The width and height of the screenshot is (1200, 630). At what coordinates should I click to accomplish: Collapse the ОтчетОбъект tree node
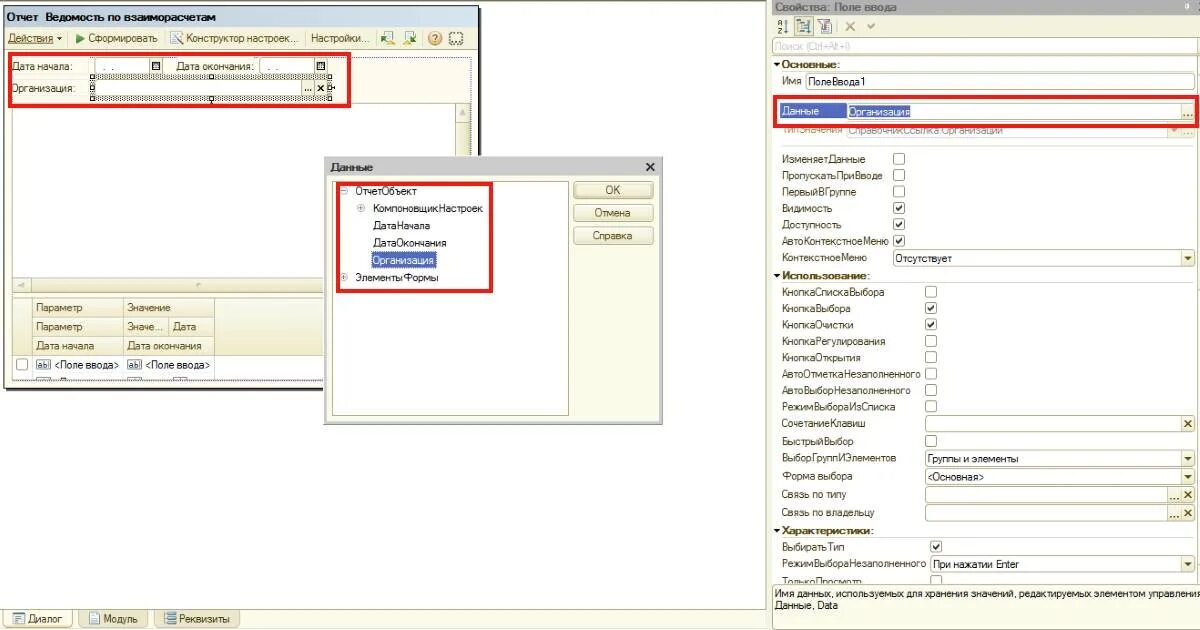click(x=344, y=191)
